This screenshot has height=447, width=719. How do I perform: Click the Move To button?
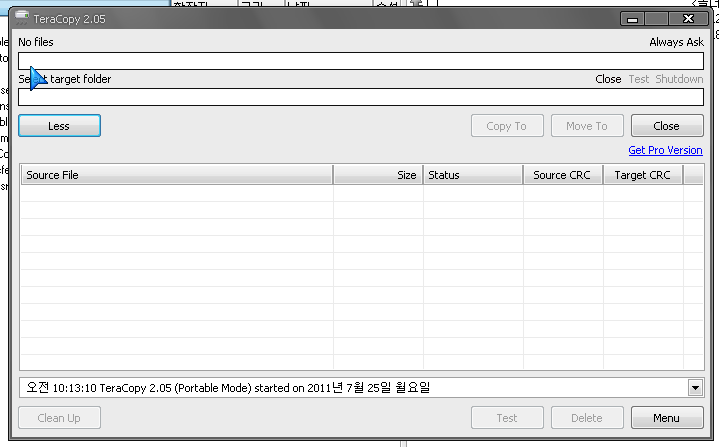587,126
